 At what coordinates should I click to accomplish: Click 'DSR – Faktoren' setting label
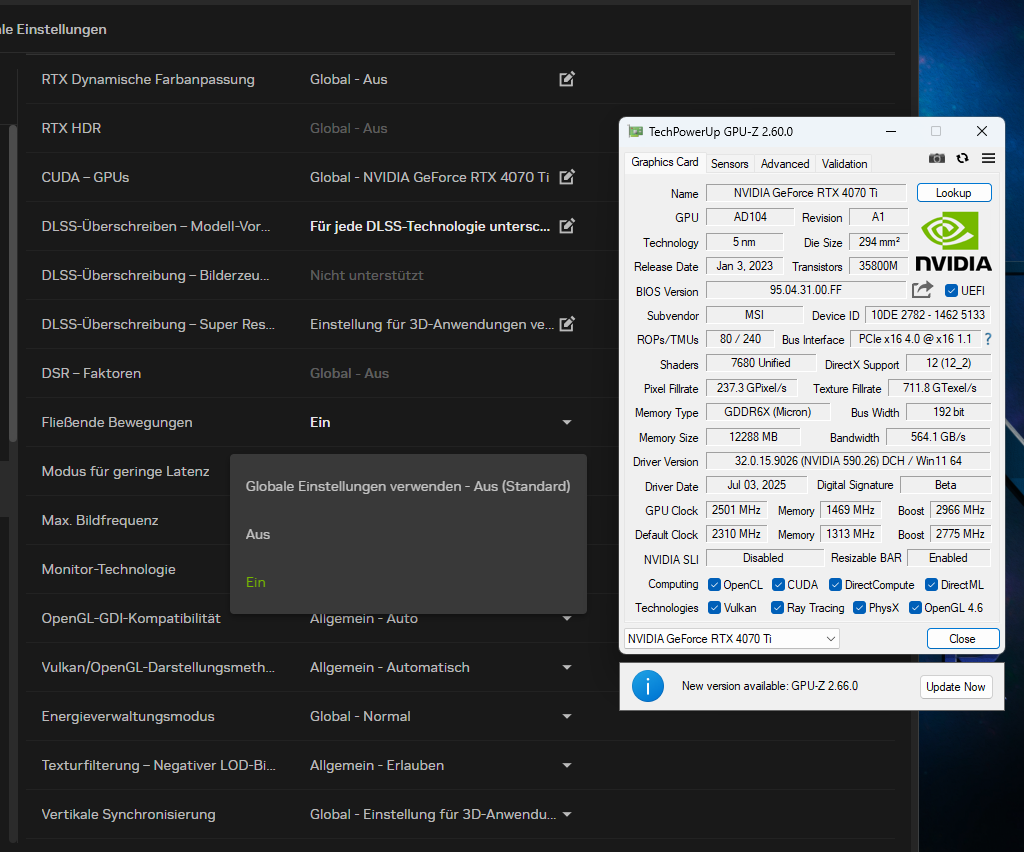(x=91, y=373)
